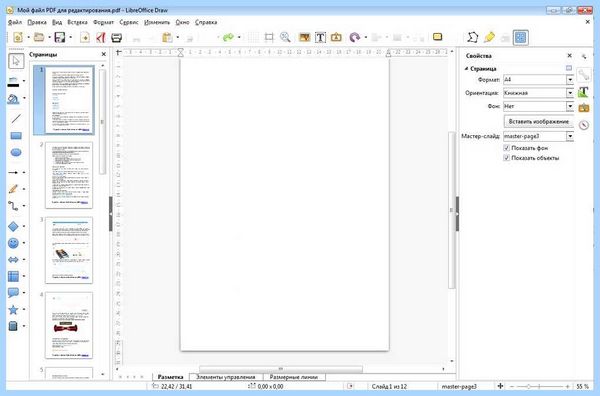Open the Мастер-слайд master-page3 dropdown

(570, 136)
